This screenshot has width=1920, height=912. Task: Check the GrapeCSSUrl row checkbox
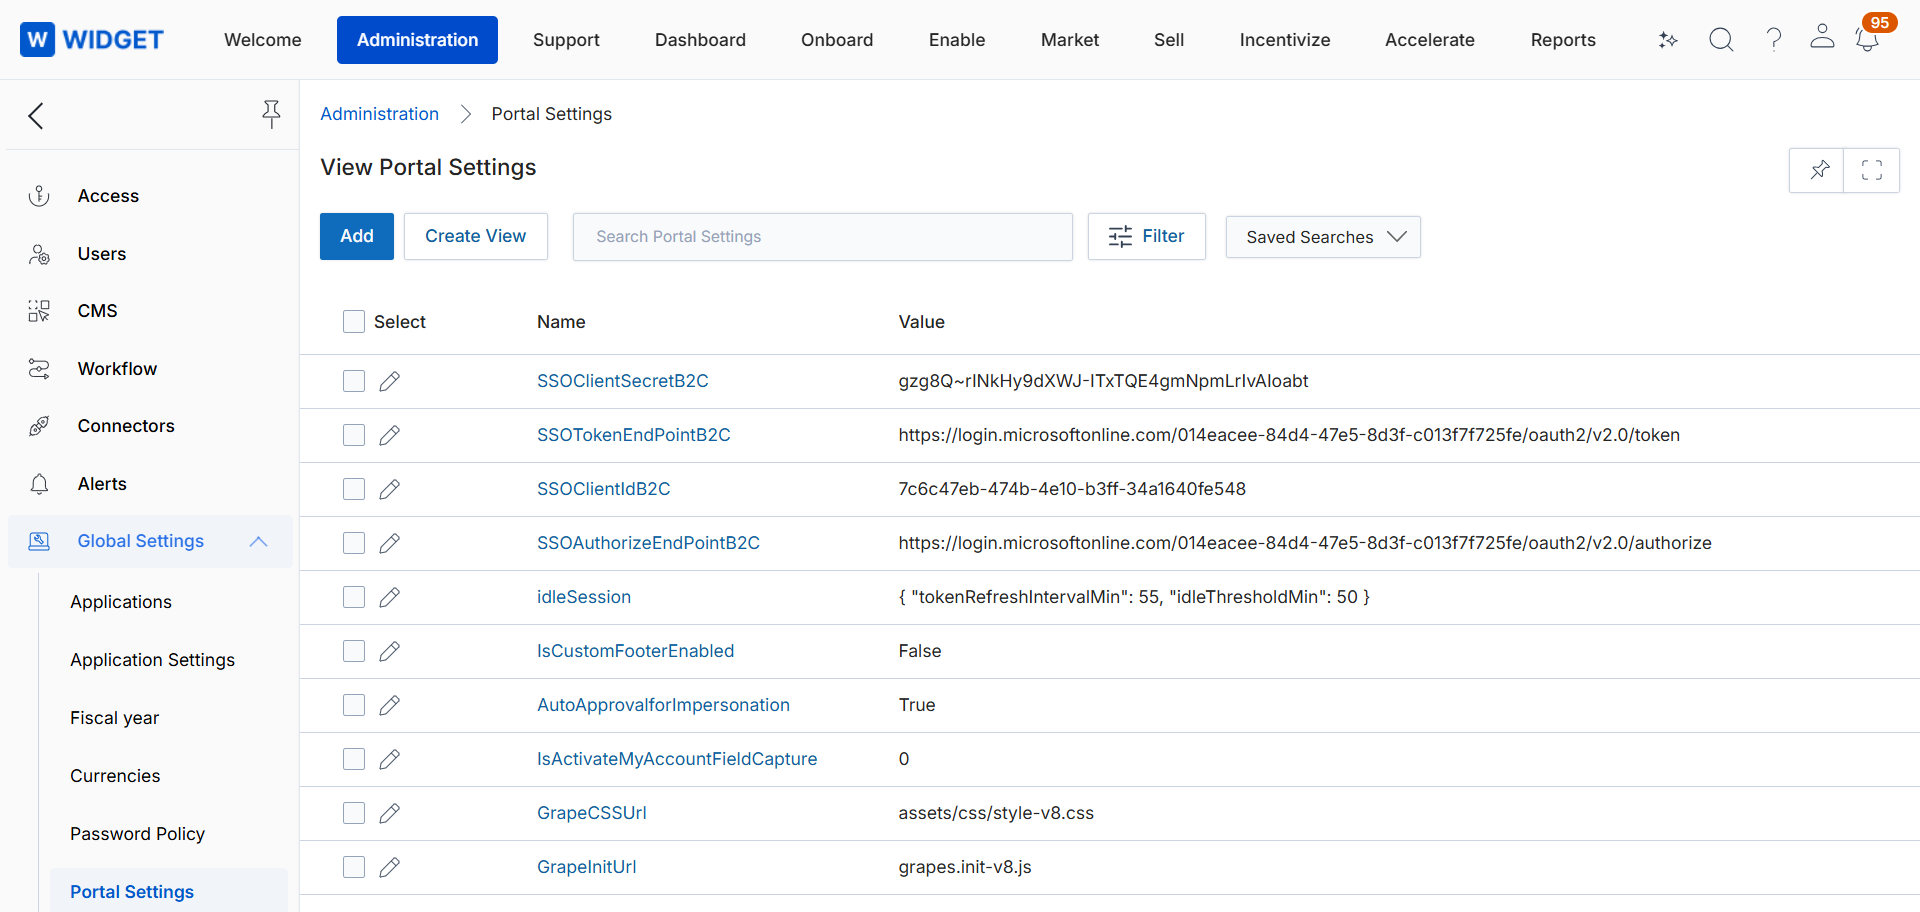pyautogui.click(x=354, y=813)
